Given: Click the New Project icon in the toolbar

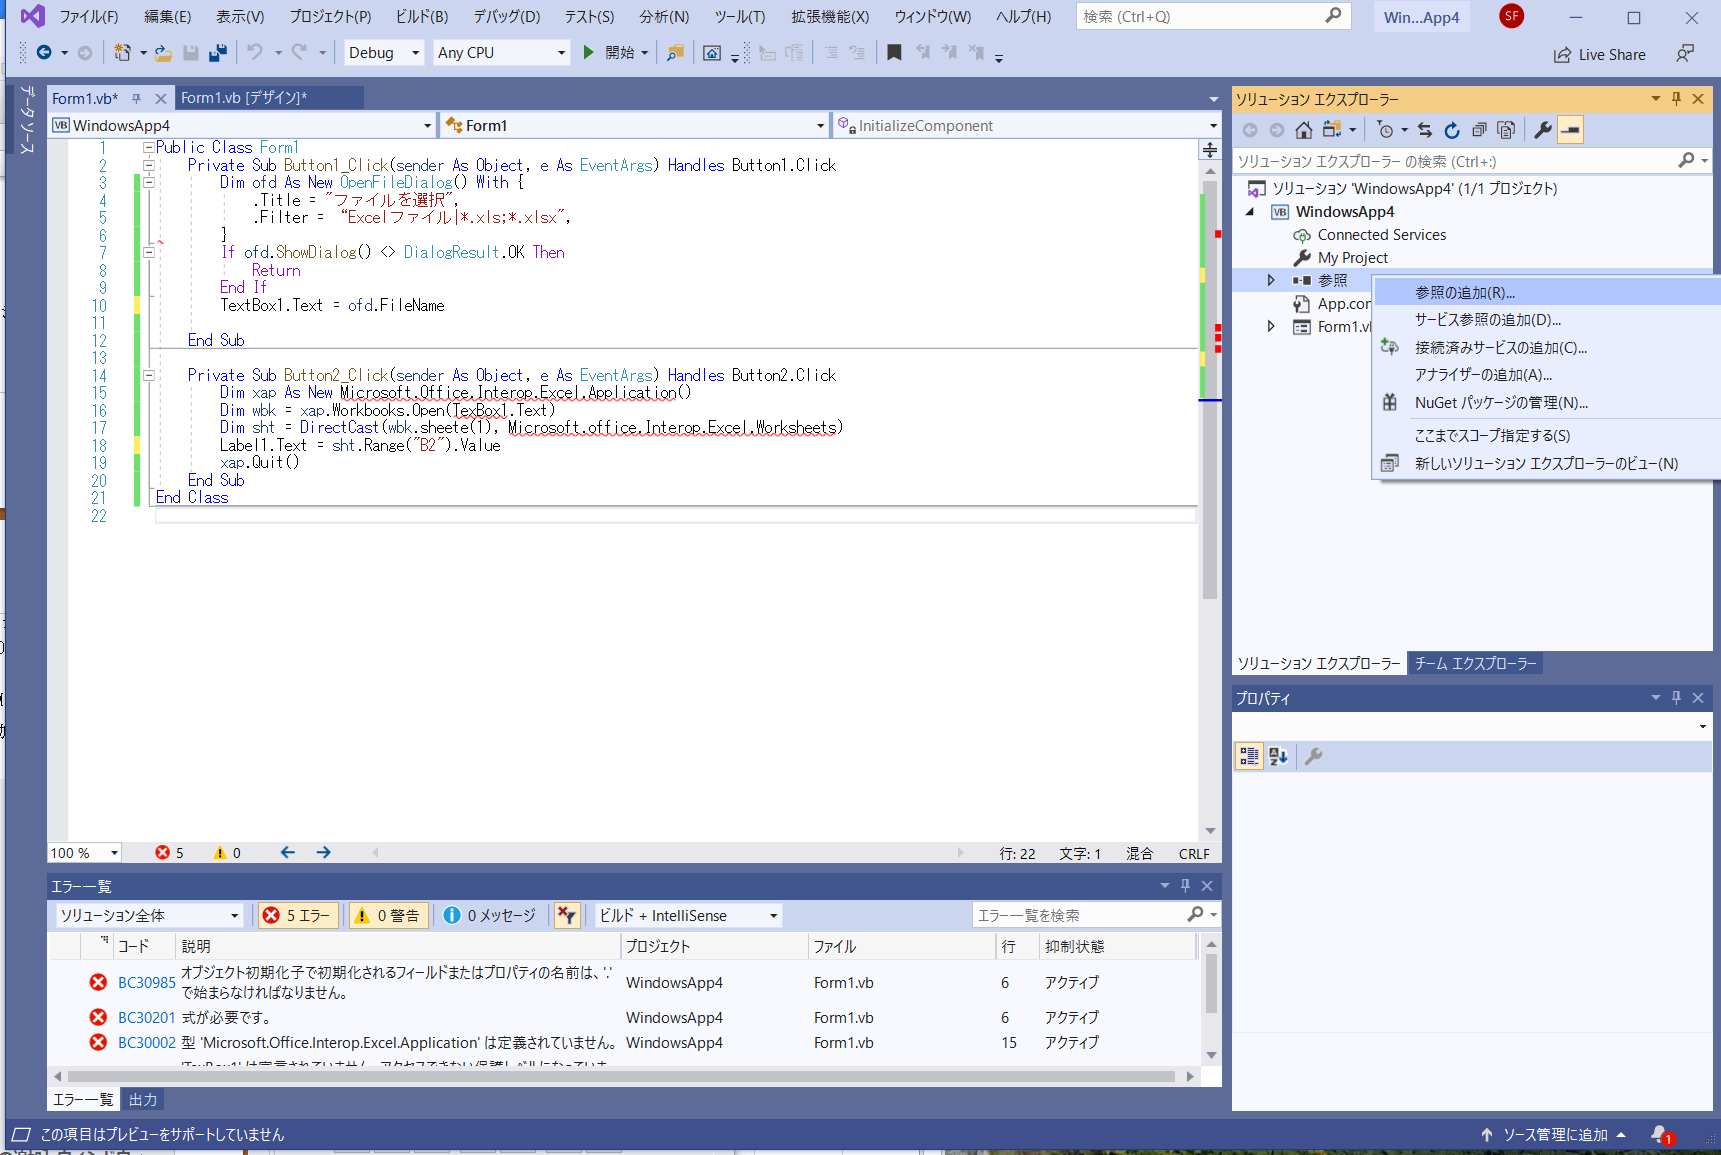Looking at the screenshot, I should (122, 53).
